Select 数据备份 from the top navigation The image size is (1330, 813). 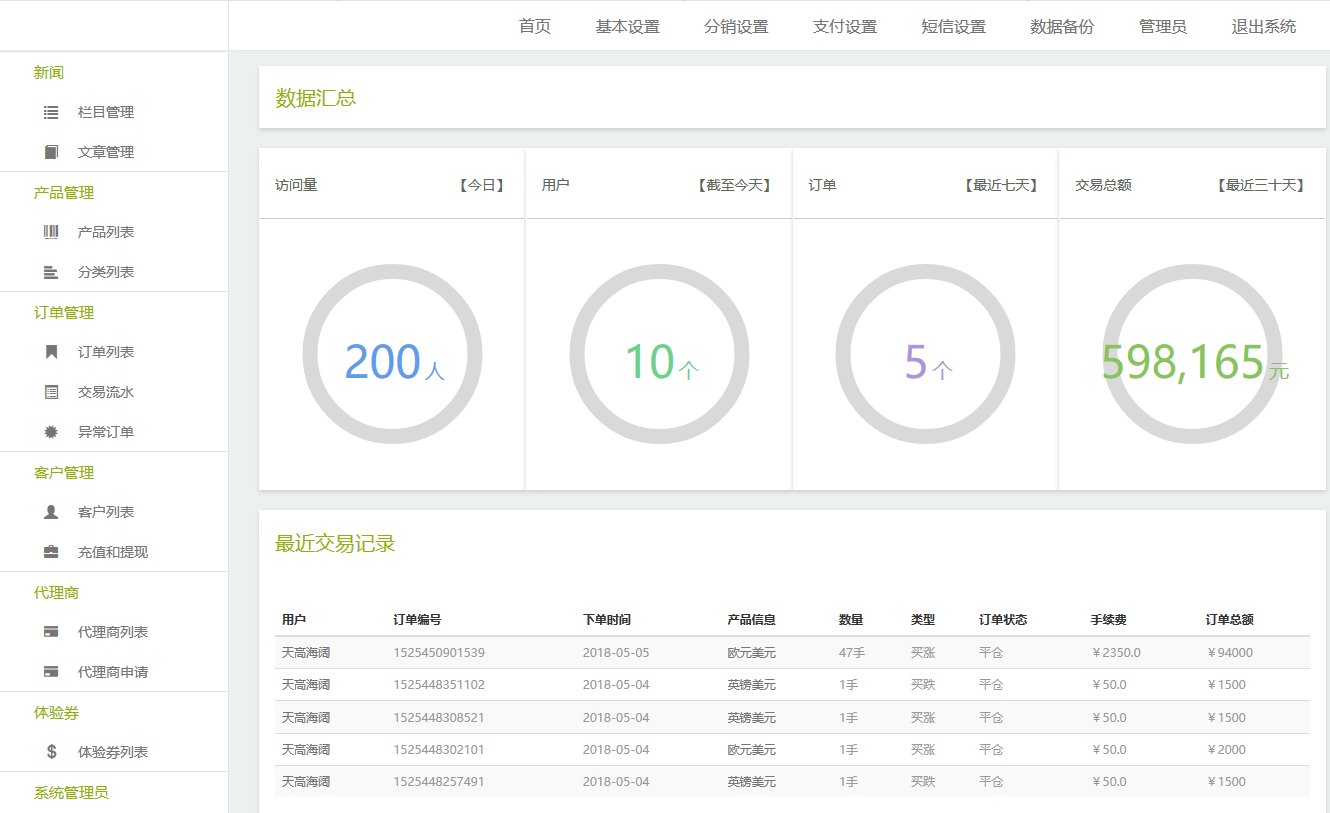click(1062, 26)
